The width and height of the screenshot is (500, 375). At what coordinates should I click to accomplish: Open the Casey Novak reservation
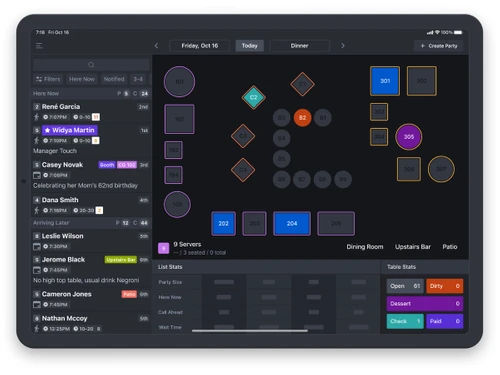coord(91,175)
